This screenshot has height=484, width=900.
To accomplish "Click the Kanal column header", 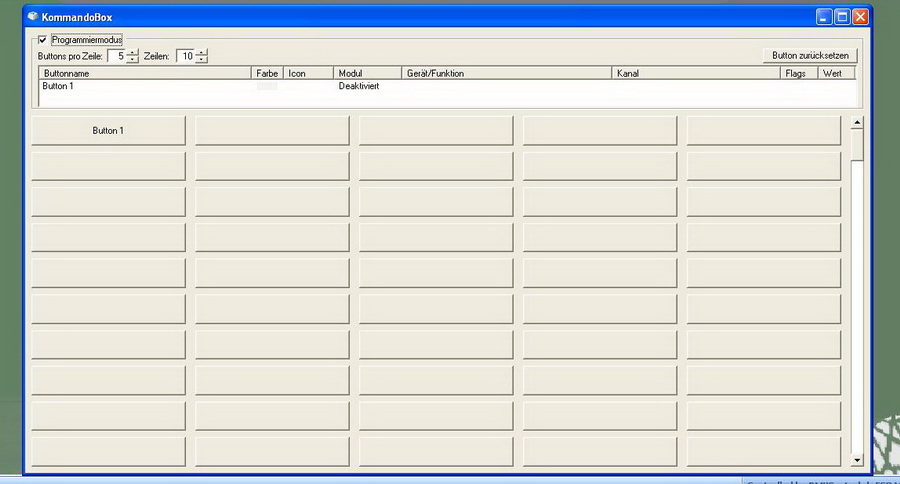I will click(x=696, y=73).
